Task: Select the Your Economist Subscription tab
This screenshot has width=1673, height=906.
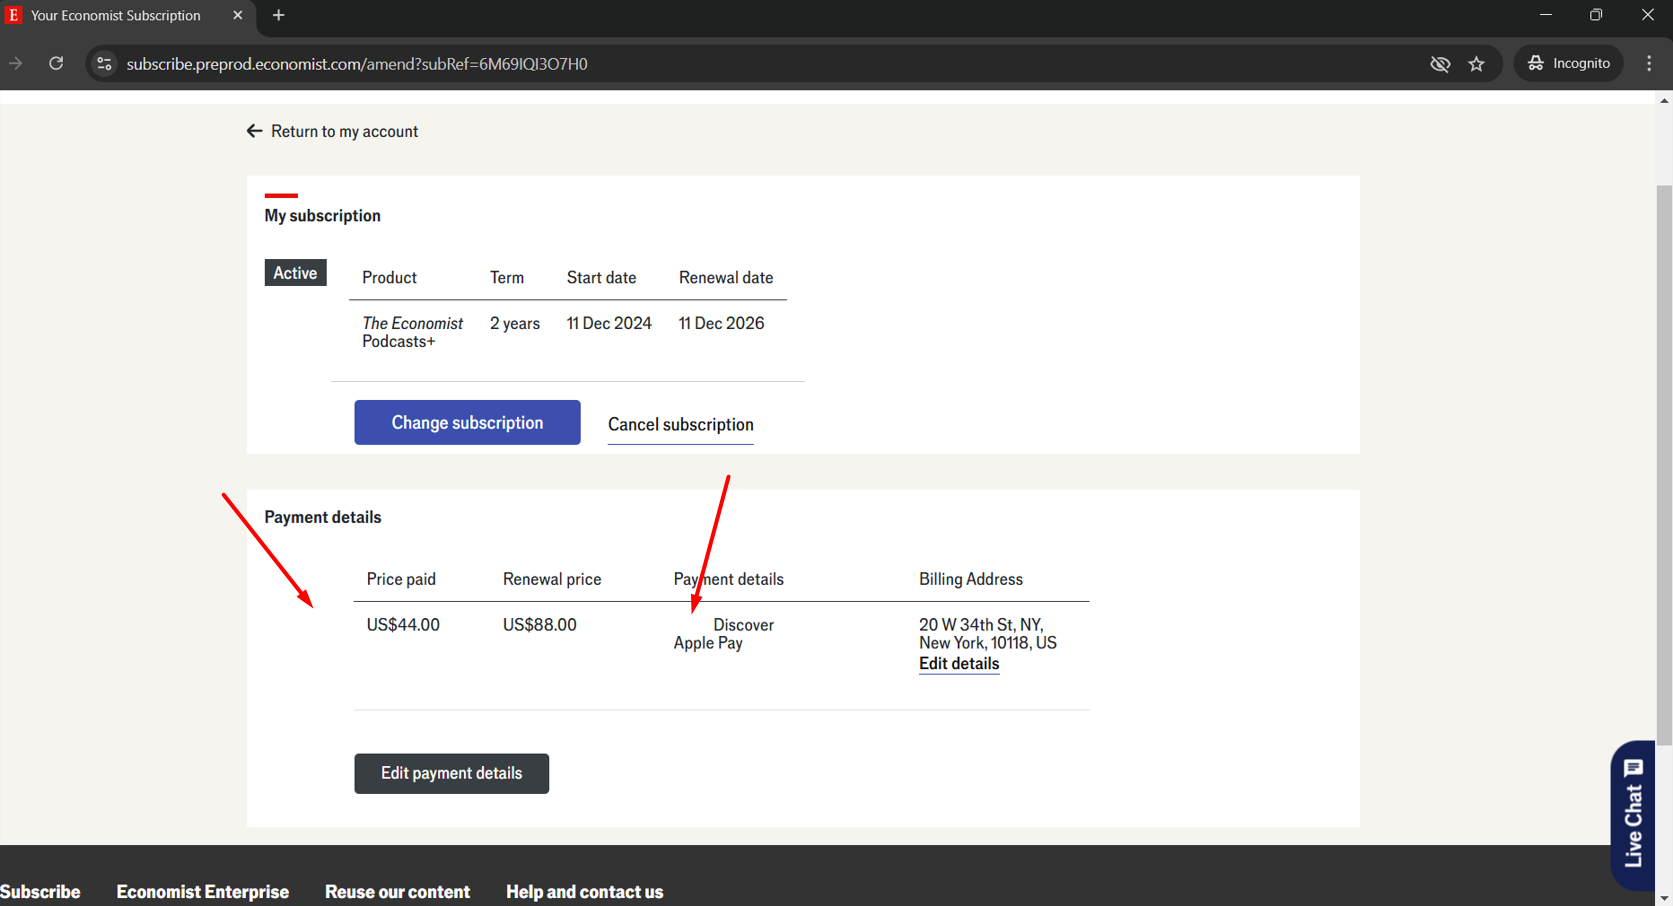Action: (x=116, y=15)
